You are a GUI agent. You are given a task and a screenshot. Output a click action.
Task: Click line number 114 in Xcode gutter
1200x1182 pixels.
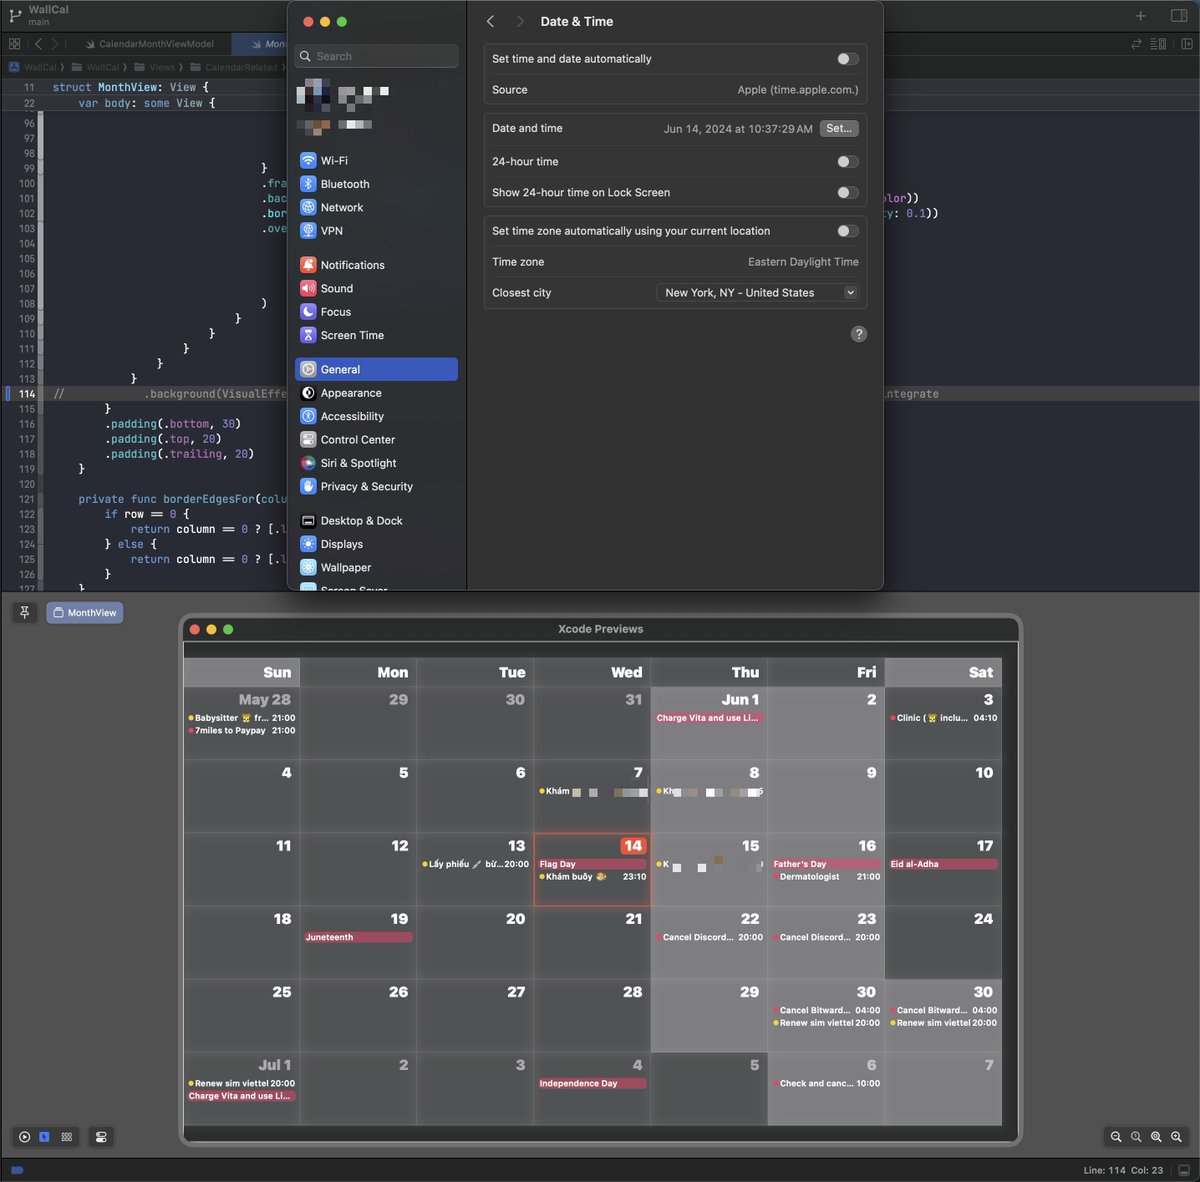point(27,394)
